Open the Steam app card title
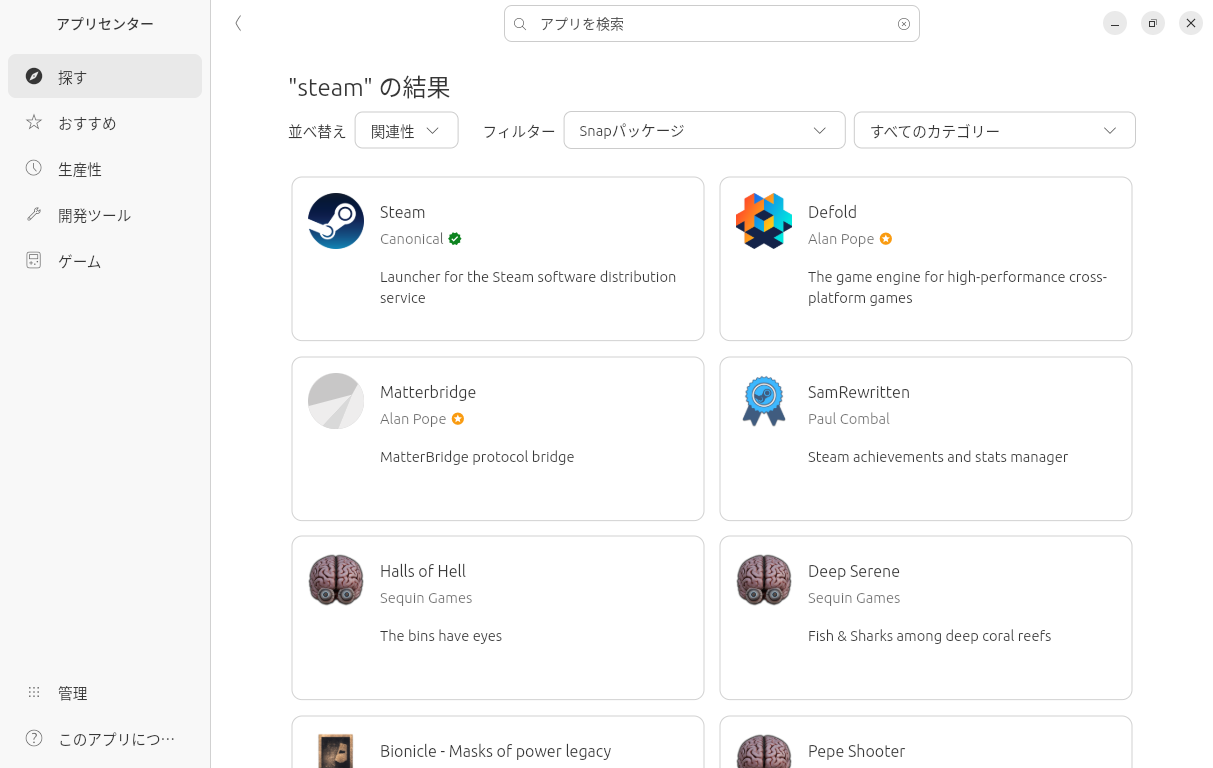The image size is (1213, 768). tap(403, 212)
